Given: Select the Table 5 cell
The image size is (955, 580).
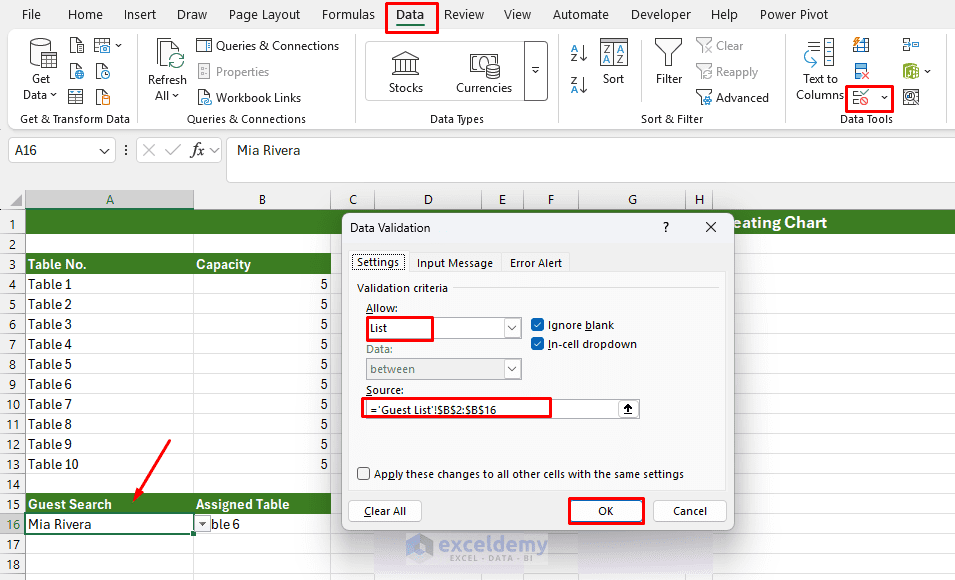Looking at the screenshot, I should [x=110, y=364].
